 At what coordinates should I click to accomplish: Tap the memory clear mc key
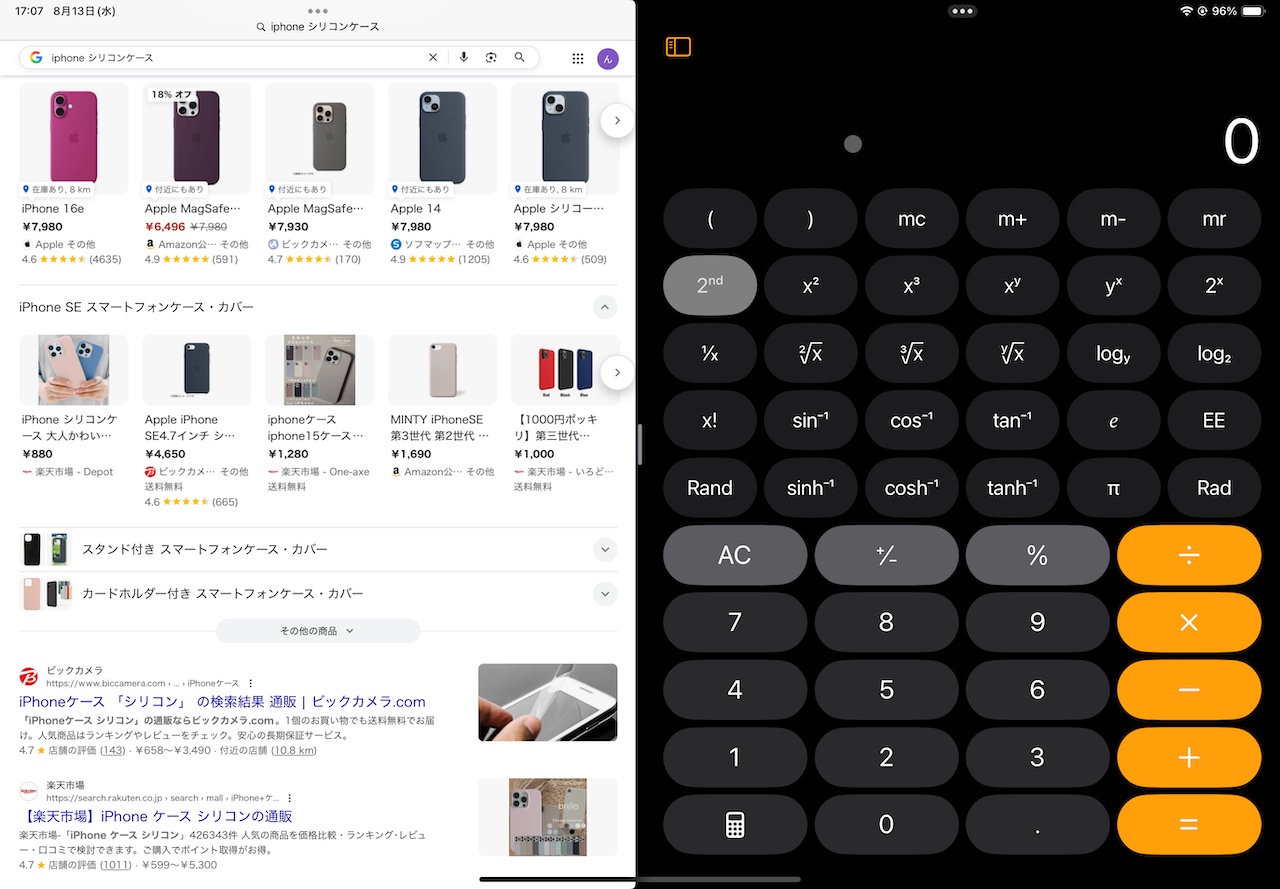912,219
